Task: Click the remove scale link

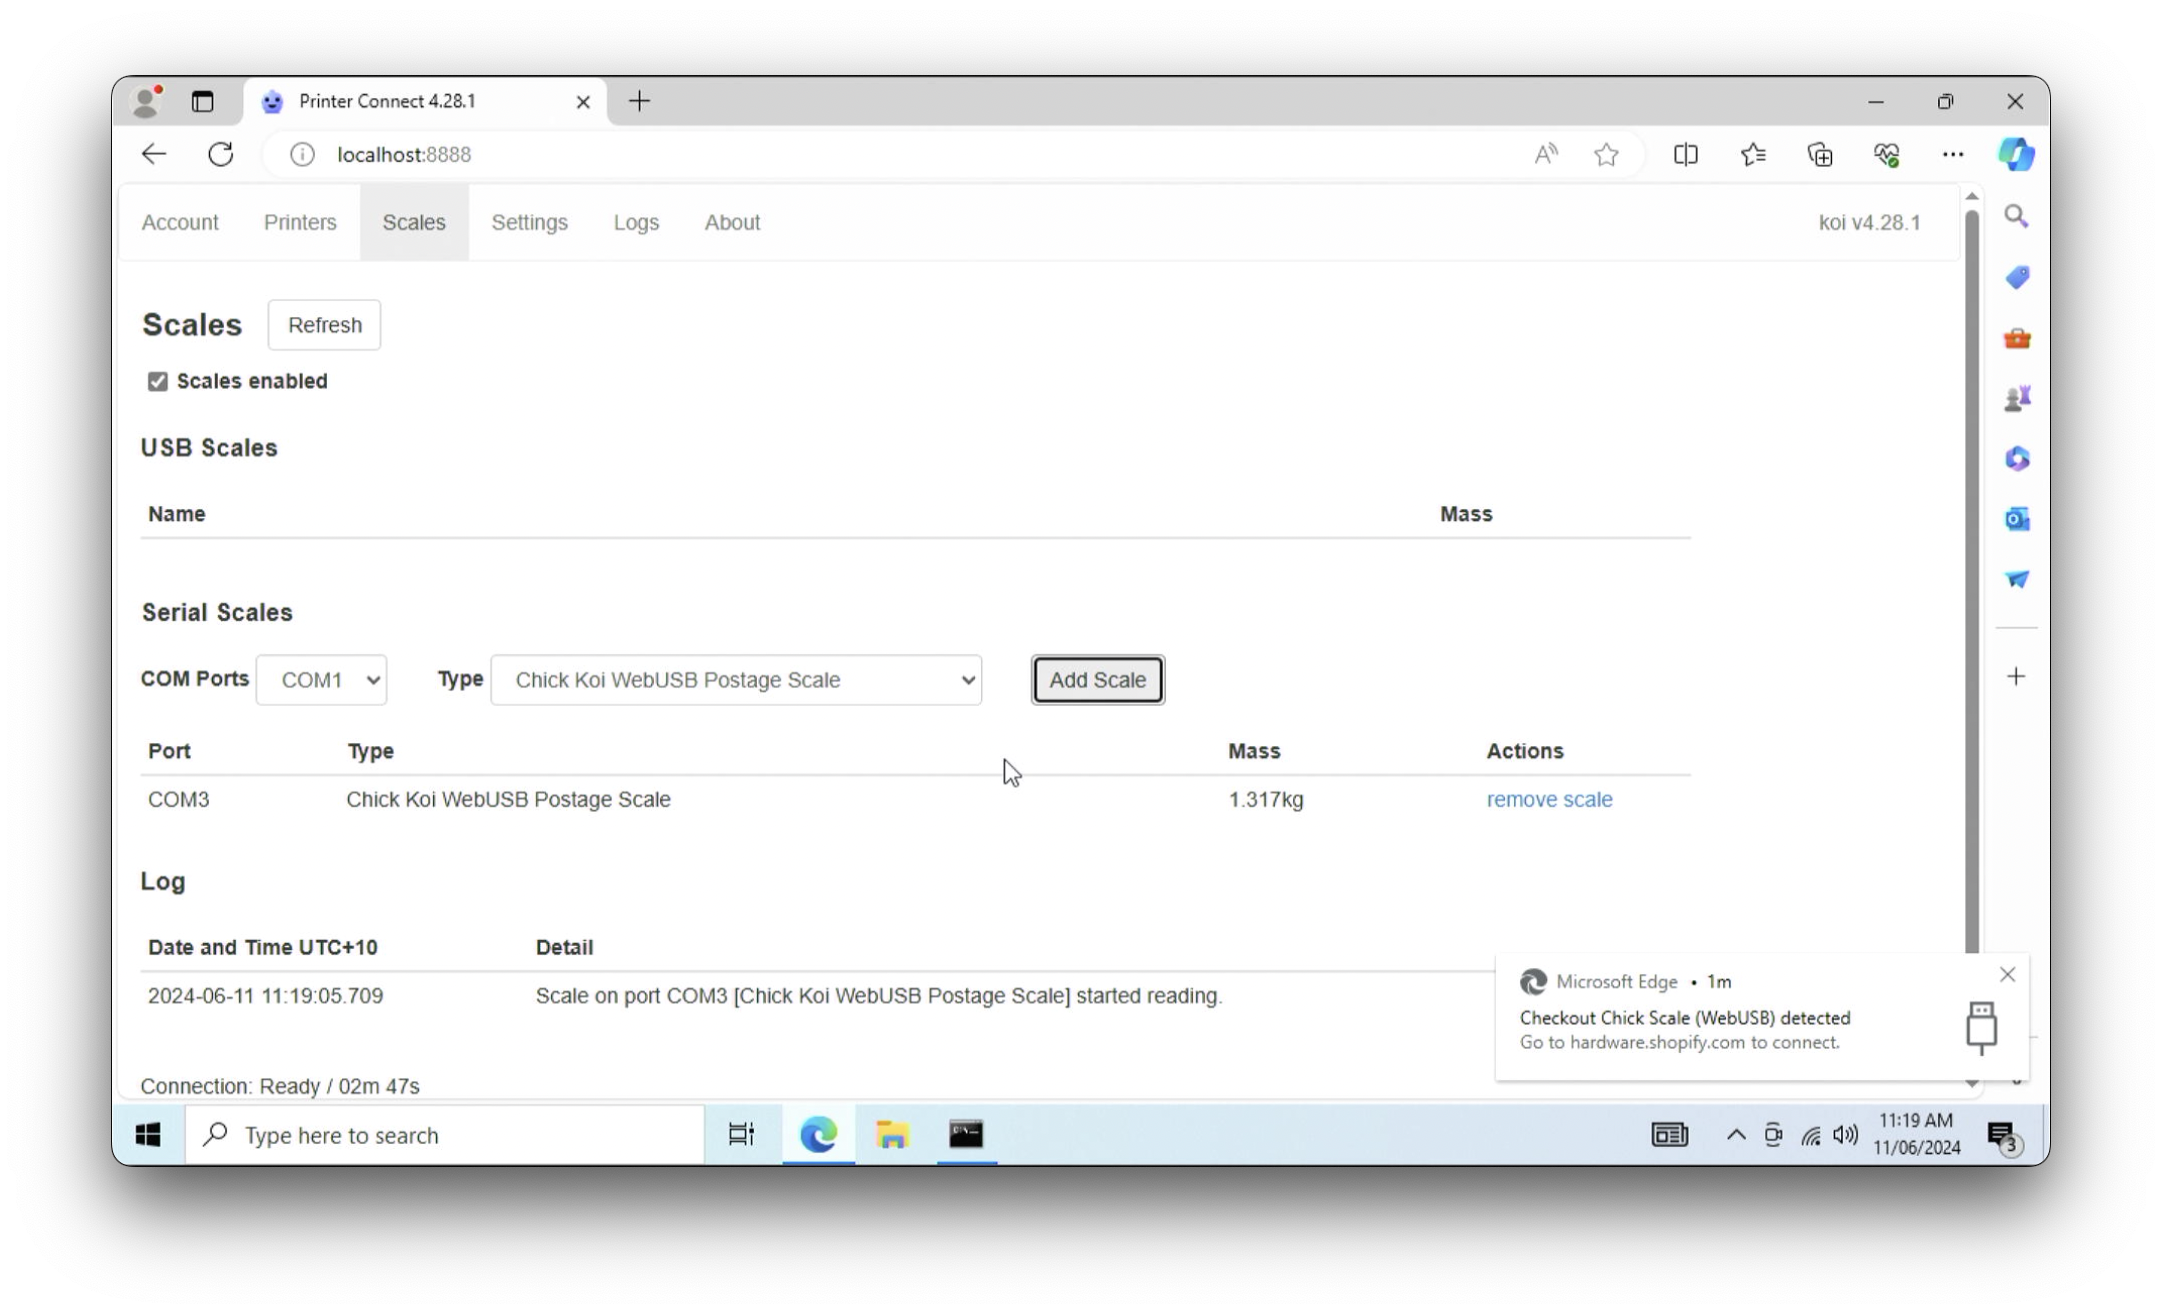Action: pyautogui.click(x=1549, y=799)
